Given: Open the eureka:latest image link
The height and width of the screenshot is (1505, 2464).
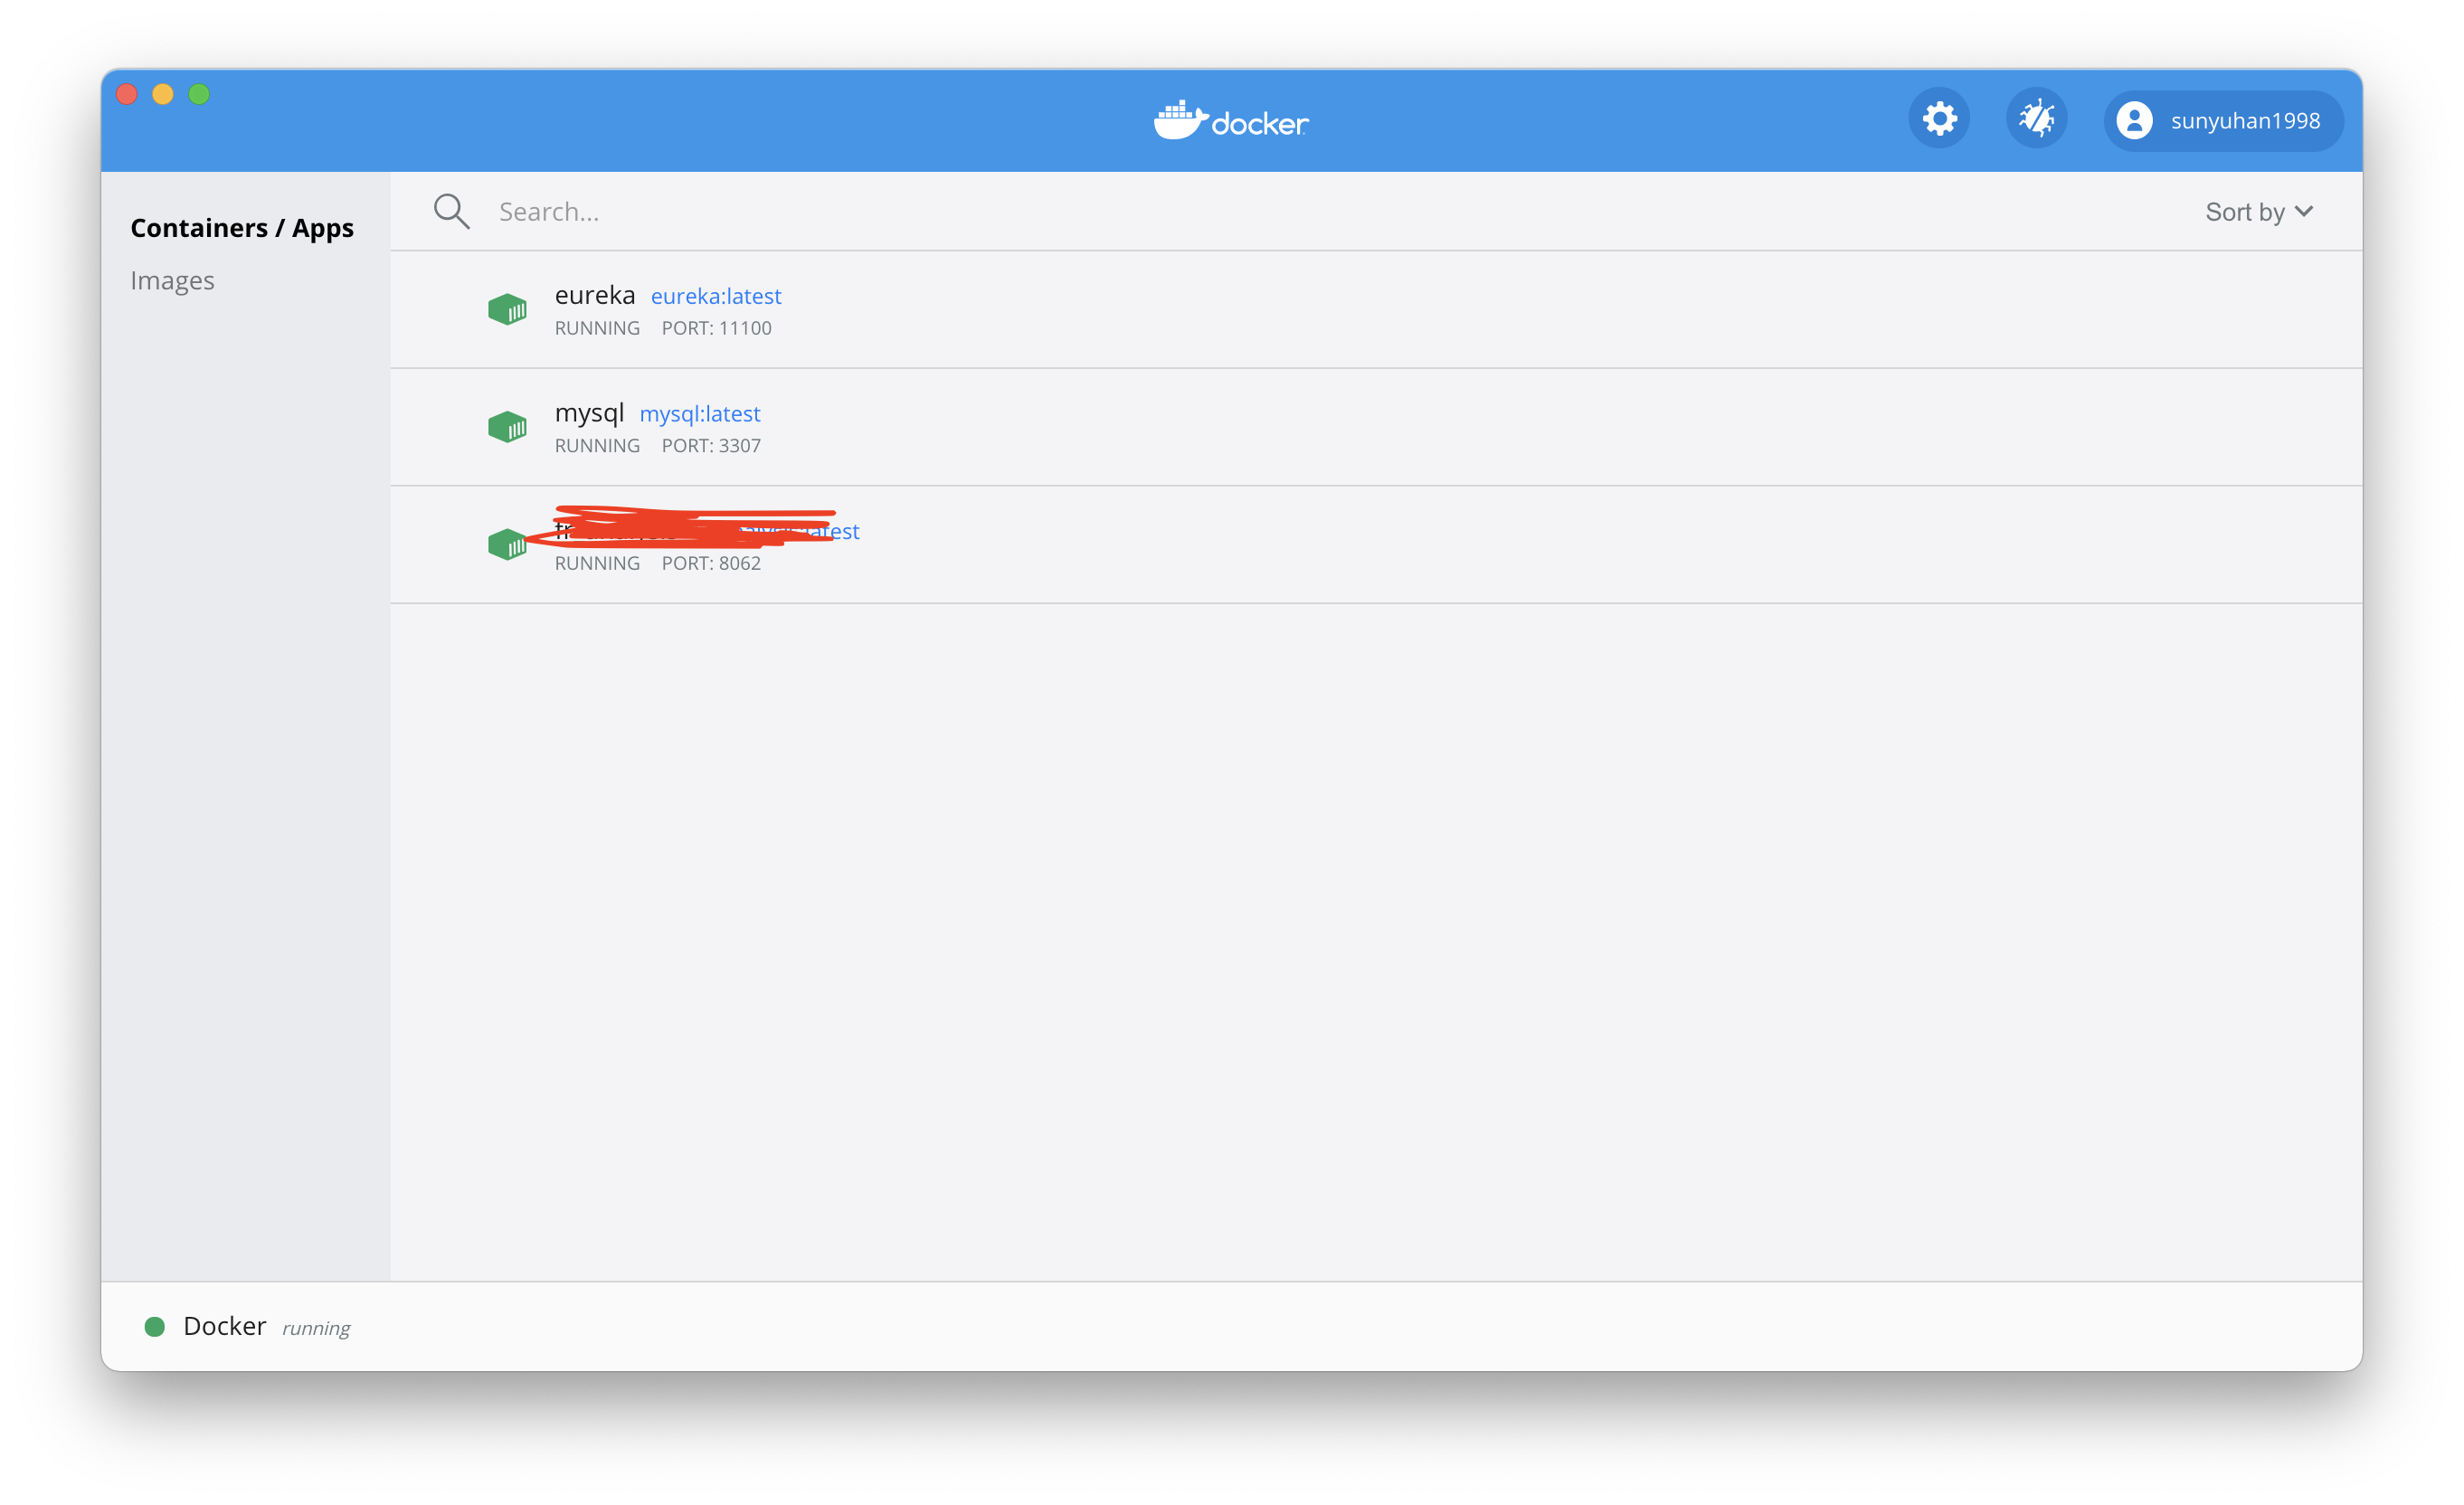Looking at the screenshot, I should [716, 297].
